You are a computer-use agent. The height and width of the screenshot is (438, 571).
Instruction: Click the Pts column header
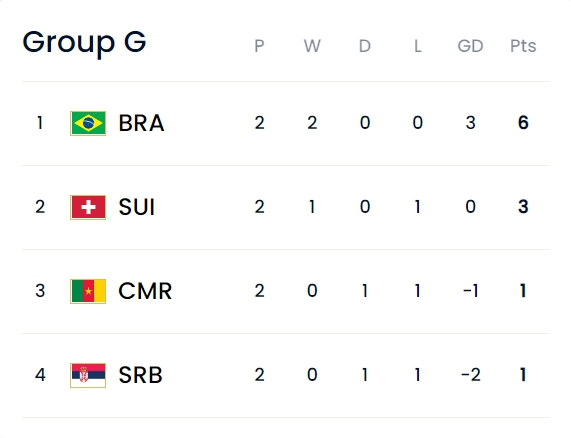tap(523, 46)
